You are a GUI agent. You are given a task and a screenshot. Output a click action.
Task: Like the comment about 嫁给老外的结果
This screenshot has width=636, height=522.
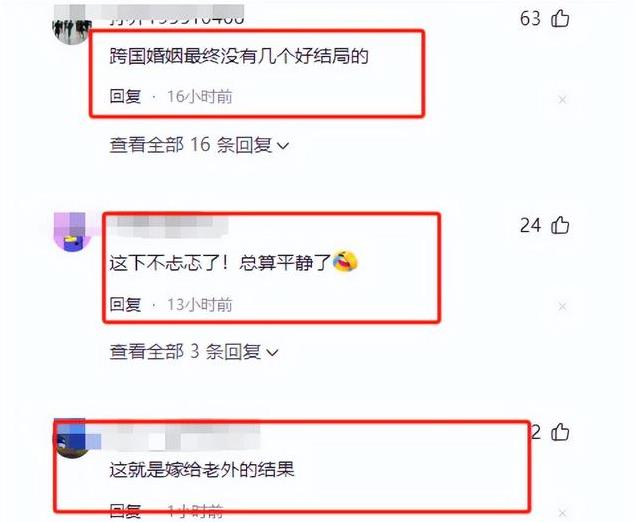click(x=560, y=432)
